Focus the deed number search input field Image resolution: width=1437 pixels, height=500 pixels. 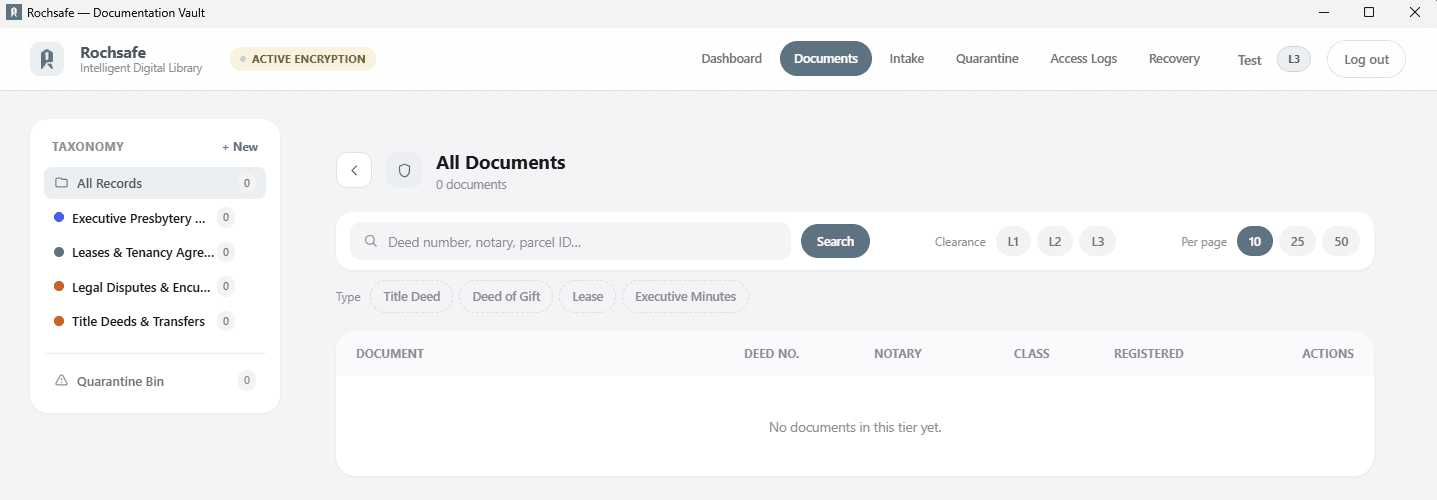[570, 241]
